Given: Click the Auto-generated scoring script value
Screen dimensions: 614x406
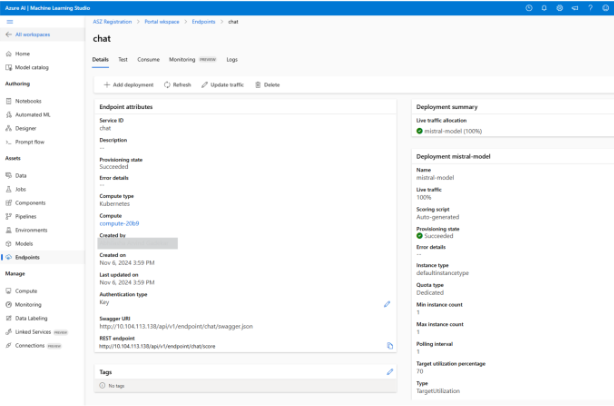Looking at the screenshot, I should tap(437, 217).
